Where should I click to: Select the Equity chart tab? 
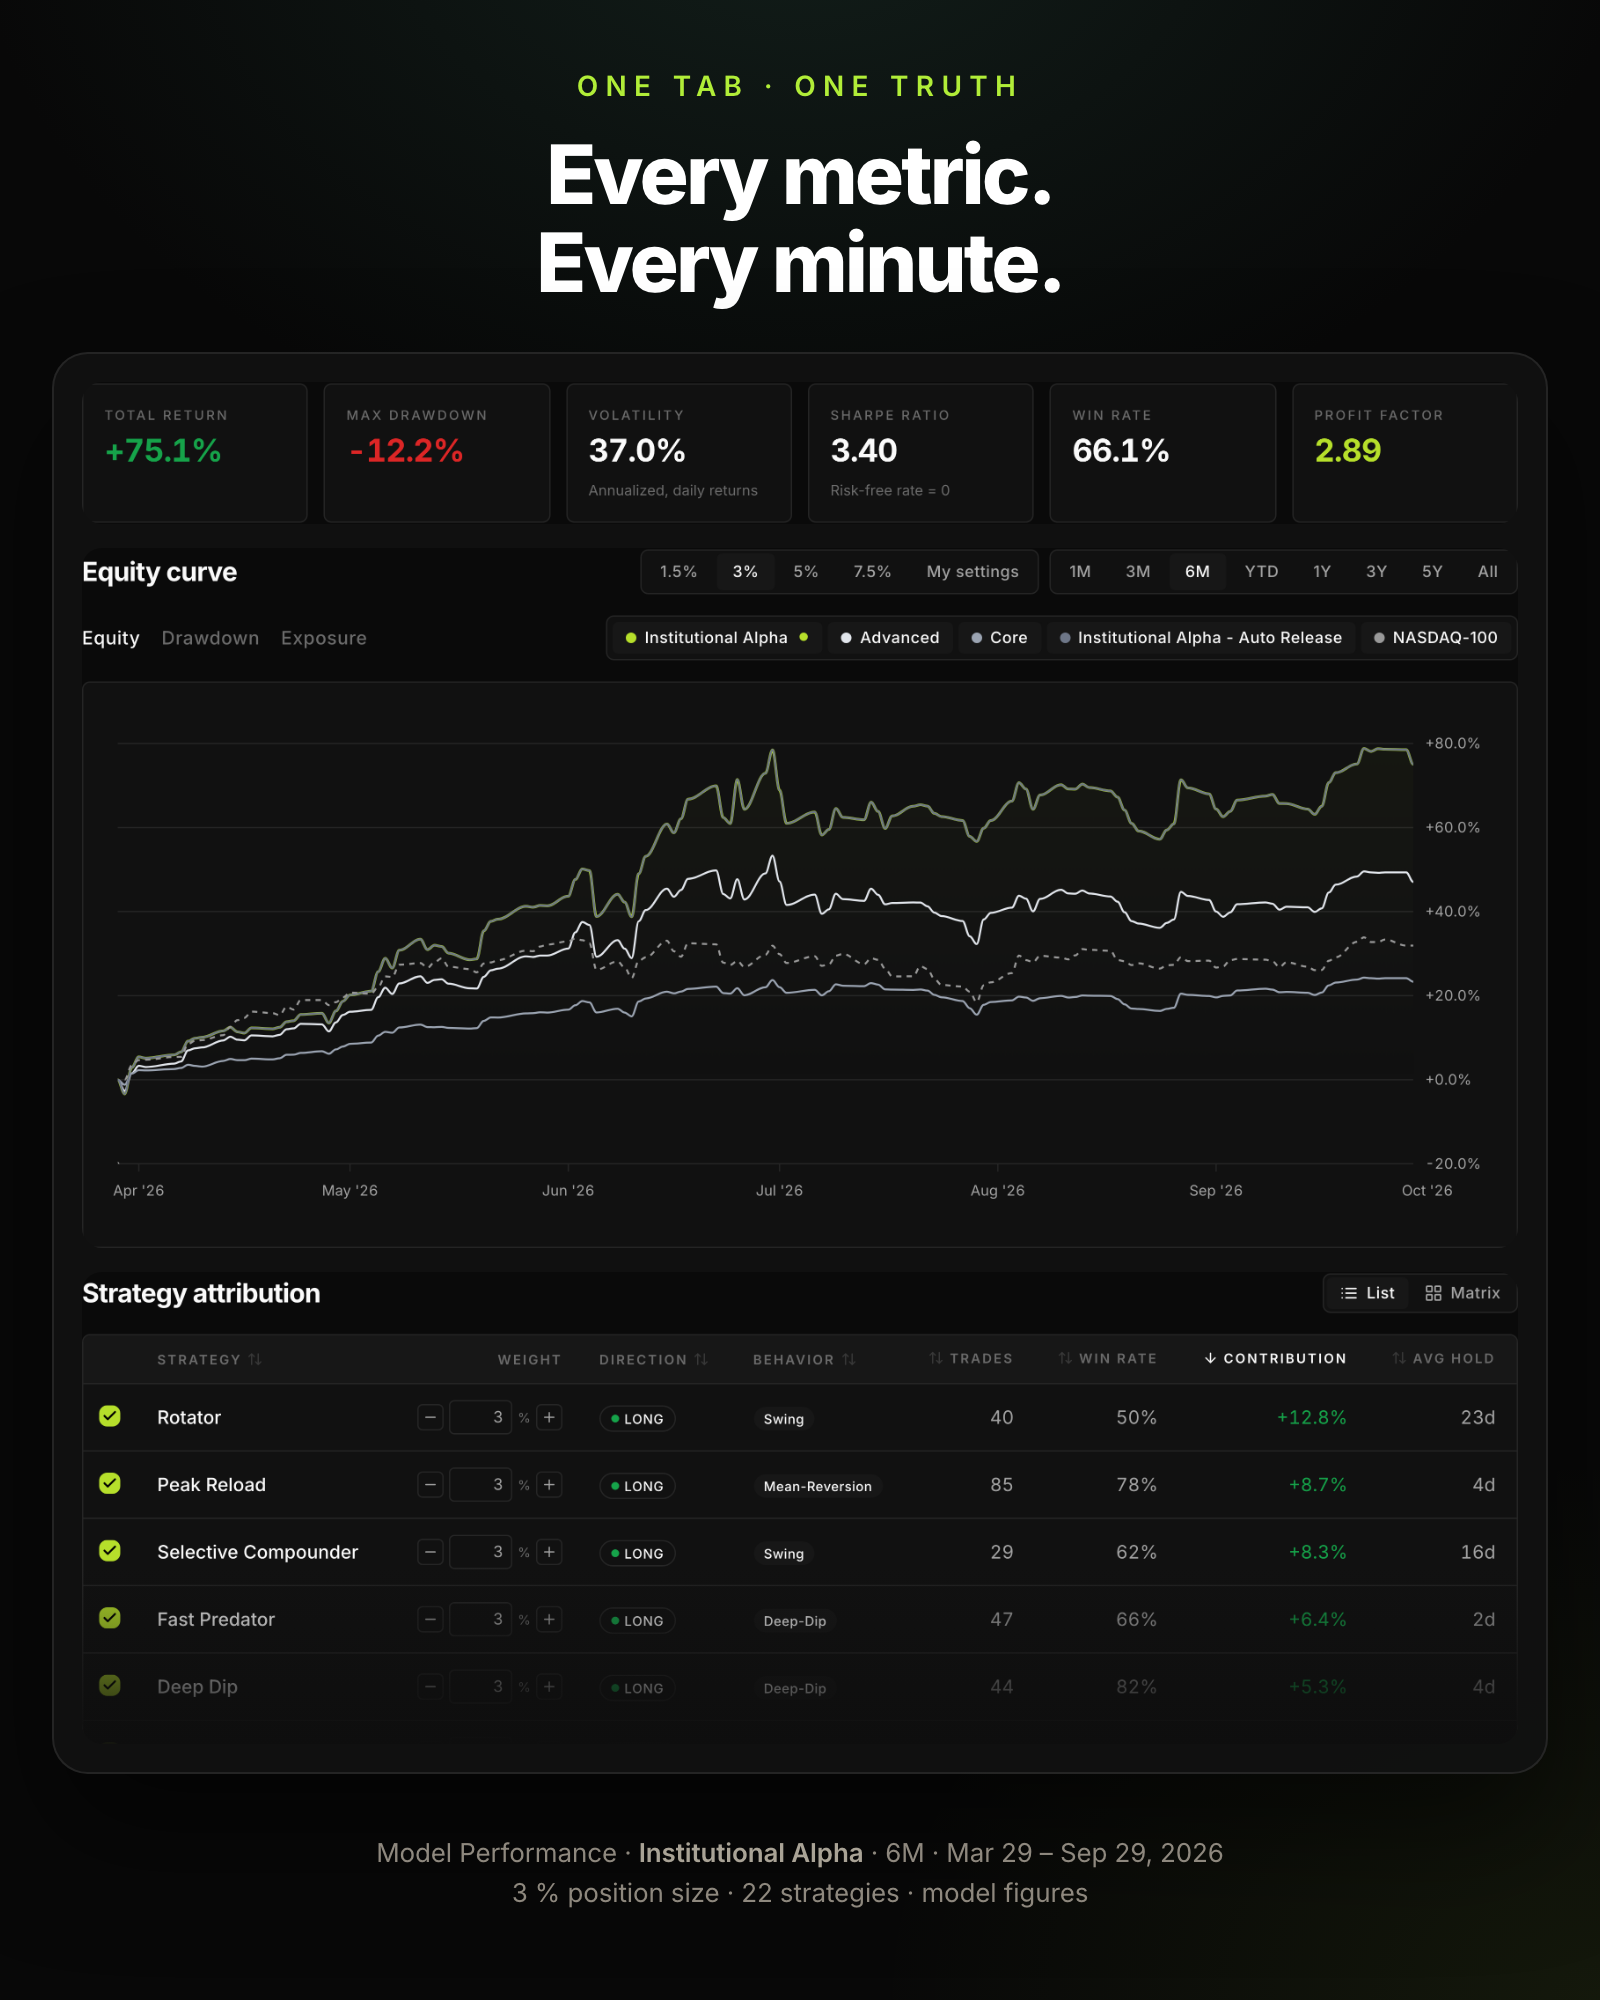[x=110, y=638]
